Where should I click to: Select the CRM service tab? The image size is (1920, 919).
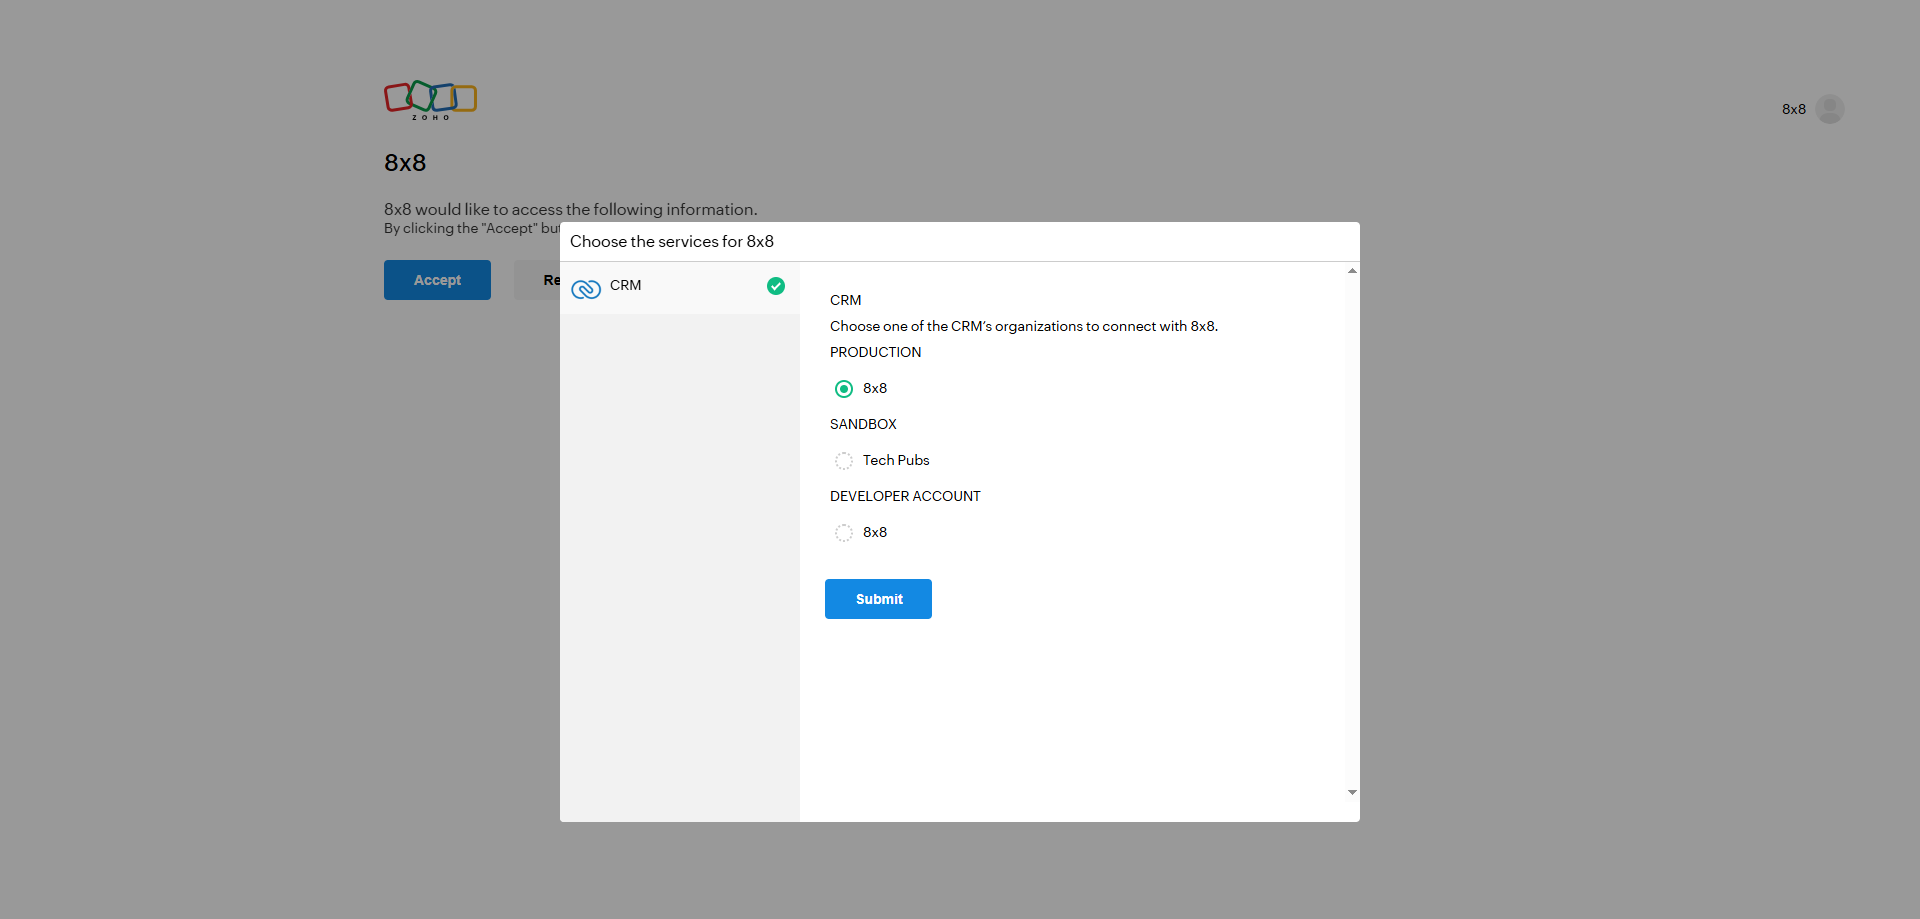pyautogui.click(x=680, y=288)
